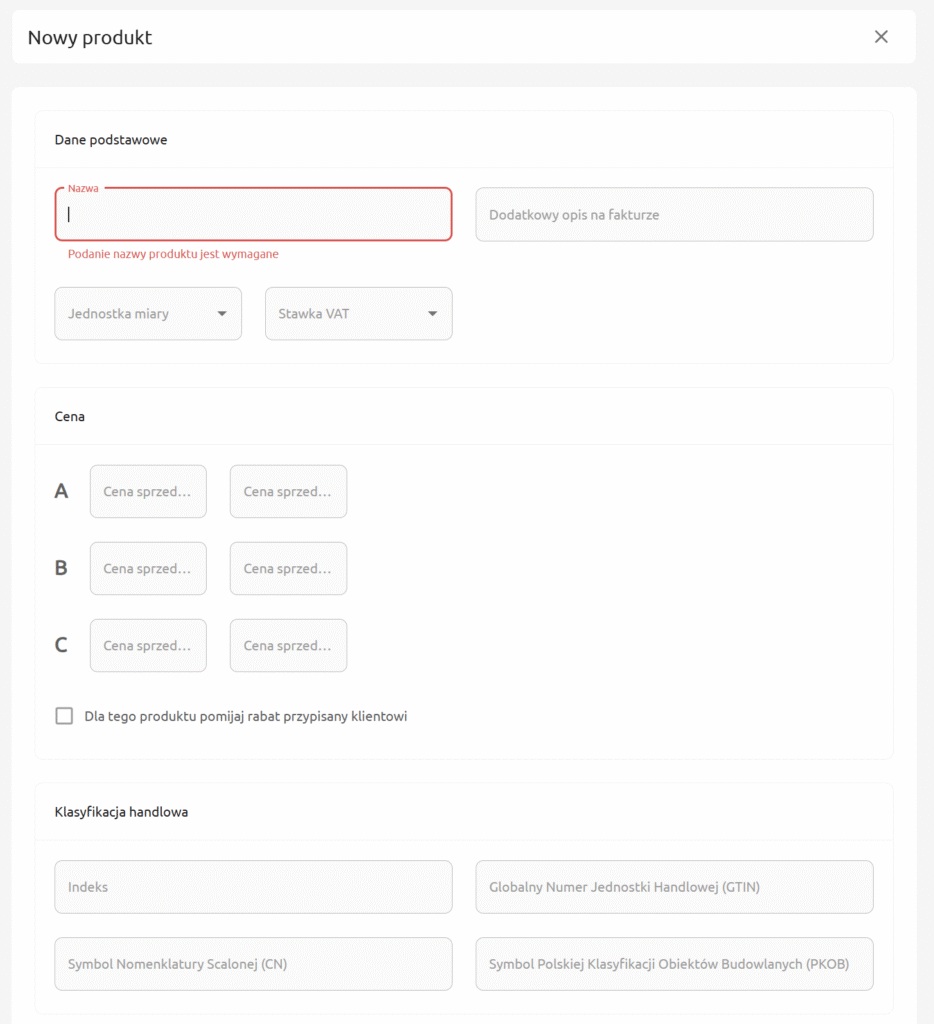The image size is (934, 1024).
Task: Click the arrow icon in Stawka VAT
Action: pos(432,314)
